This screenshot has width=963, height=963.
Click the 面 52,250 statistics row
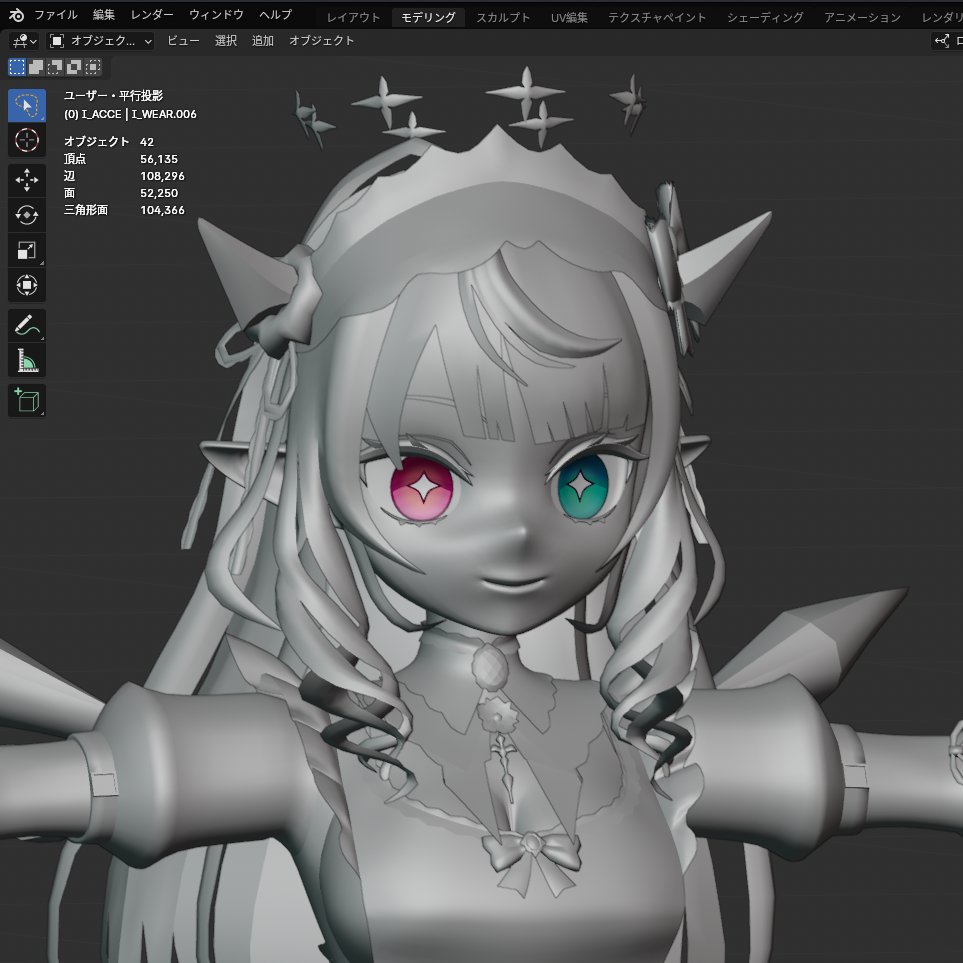pos(121,193)
